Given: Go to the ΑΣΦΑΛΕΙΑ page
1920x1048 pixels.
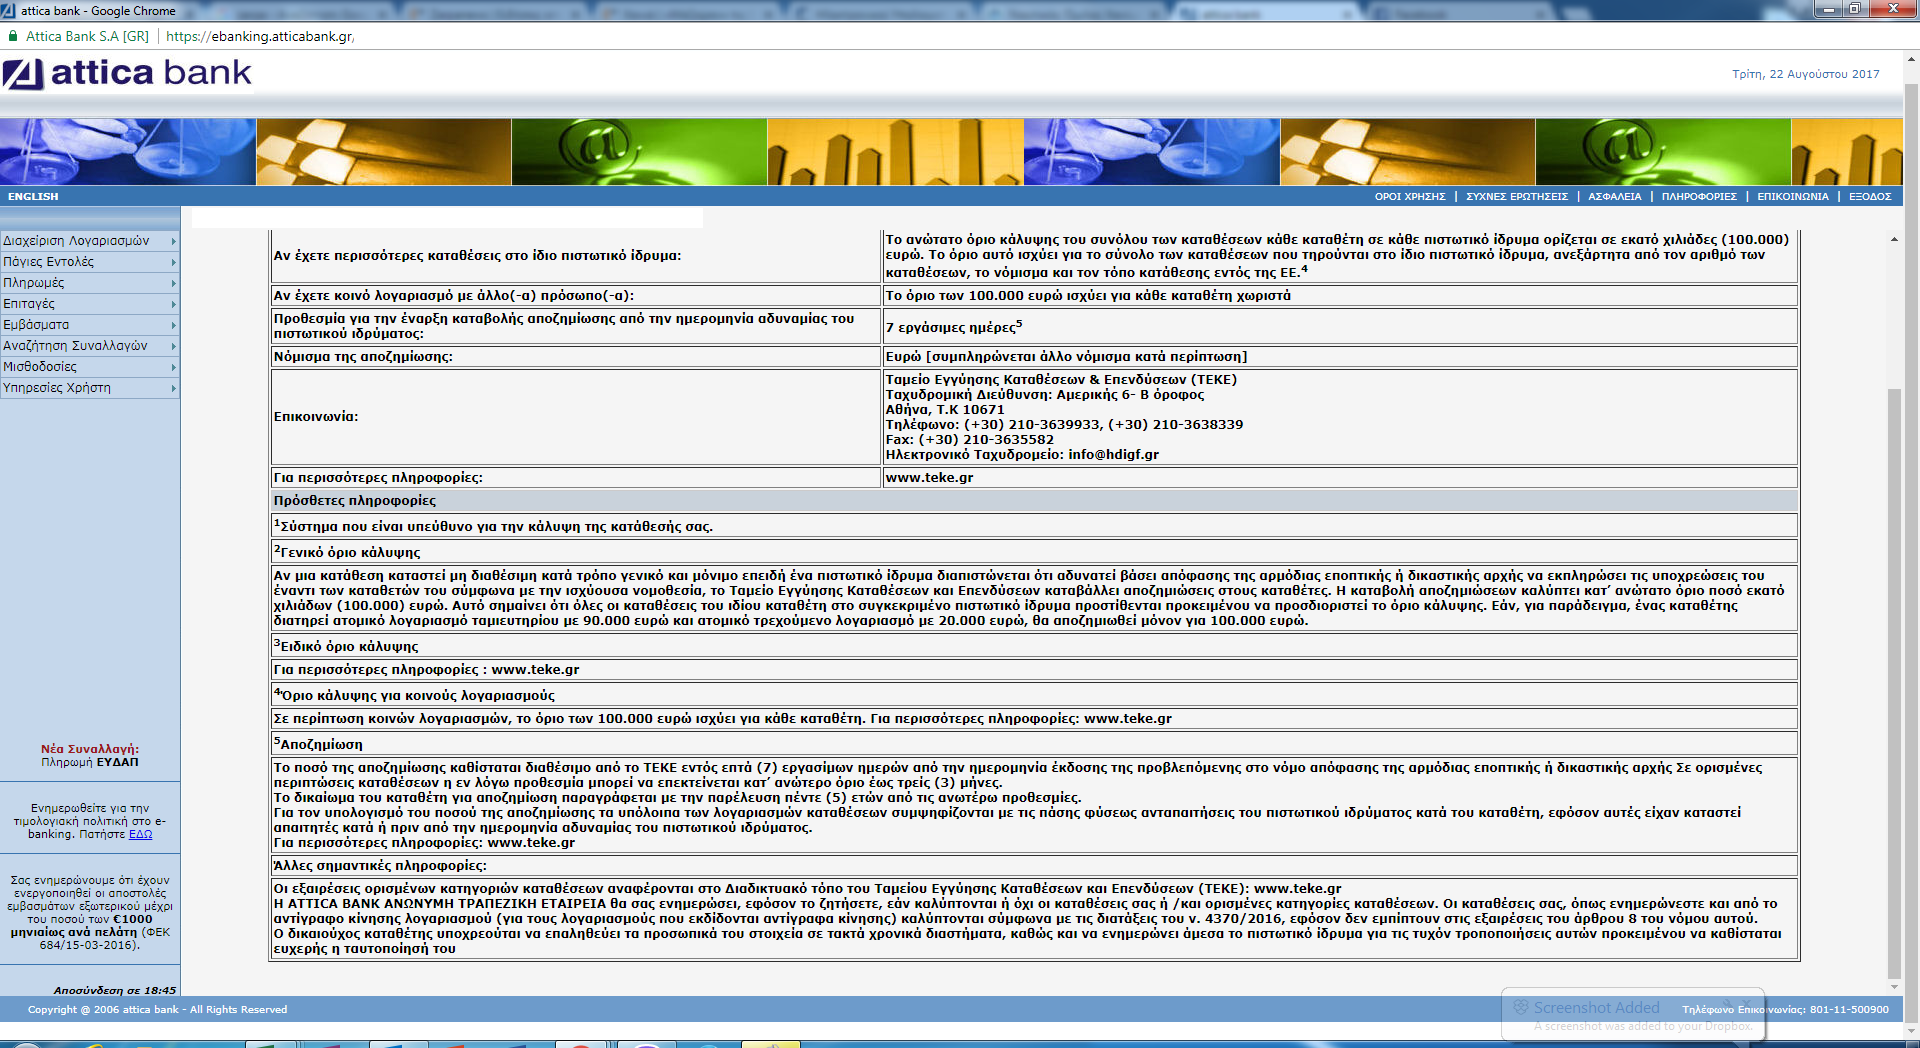Looking at the screenshot, I should click(x=1614, y=197).
